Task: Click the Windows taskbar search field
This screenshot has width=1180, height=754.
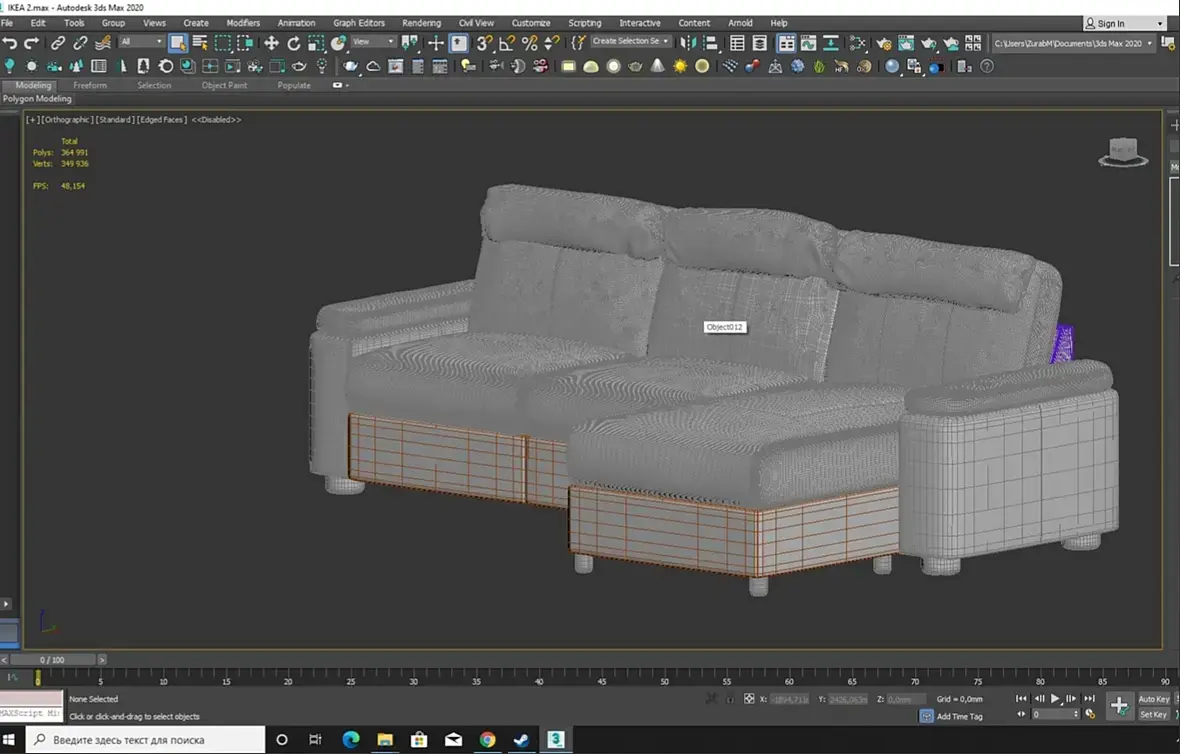Action: pyautogui.click(x=145, y=740)
